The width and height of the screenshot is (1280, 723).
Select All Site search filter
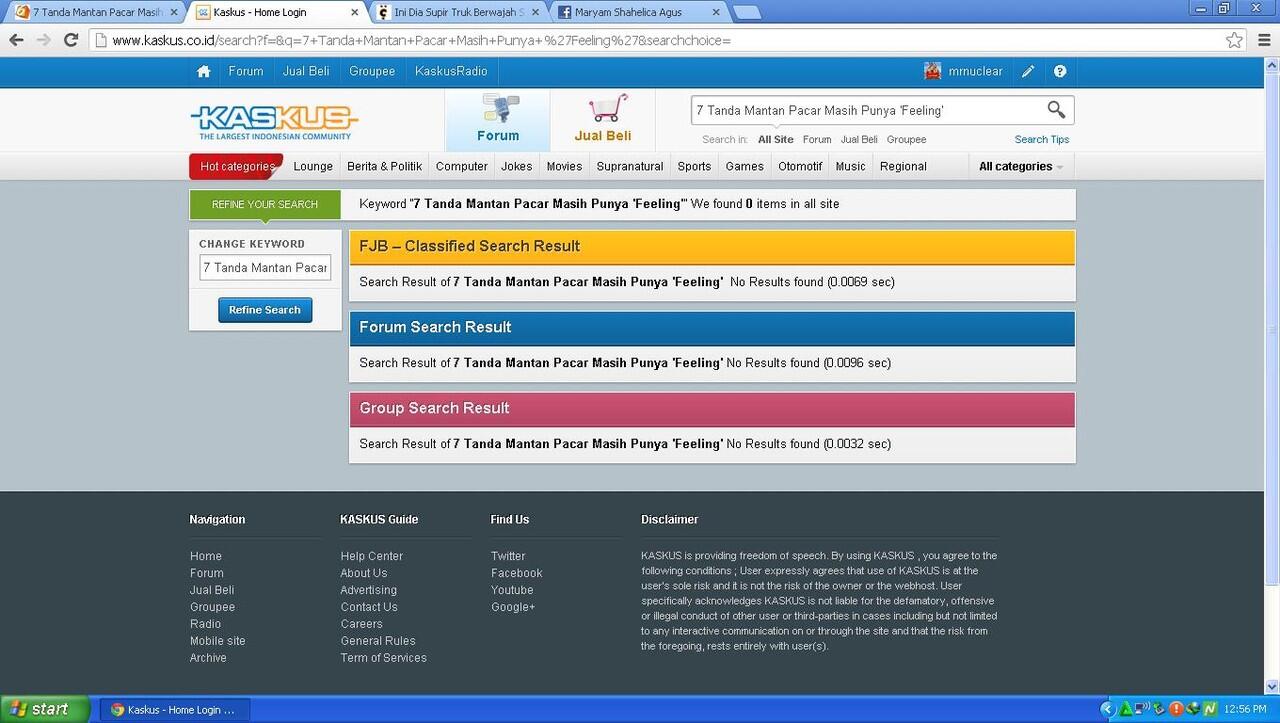pos(776,139)
